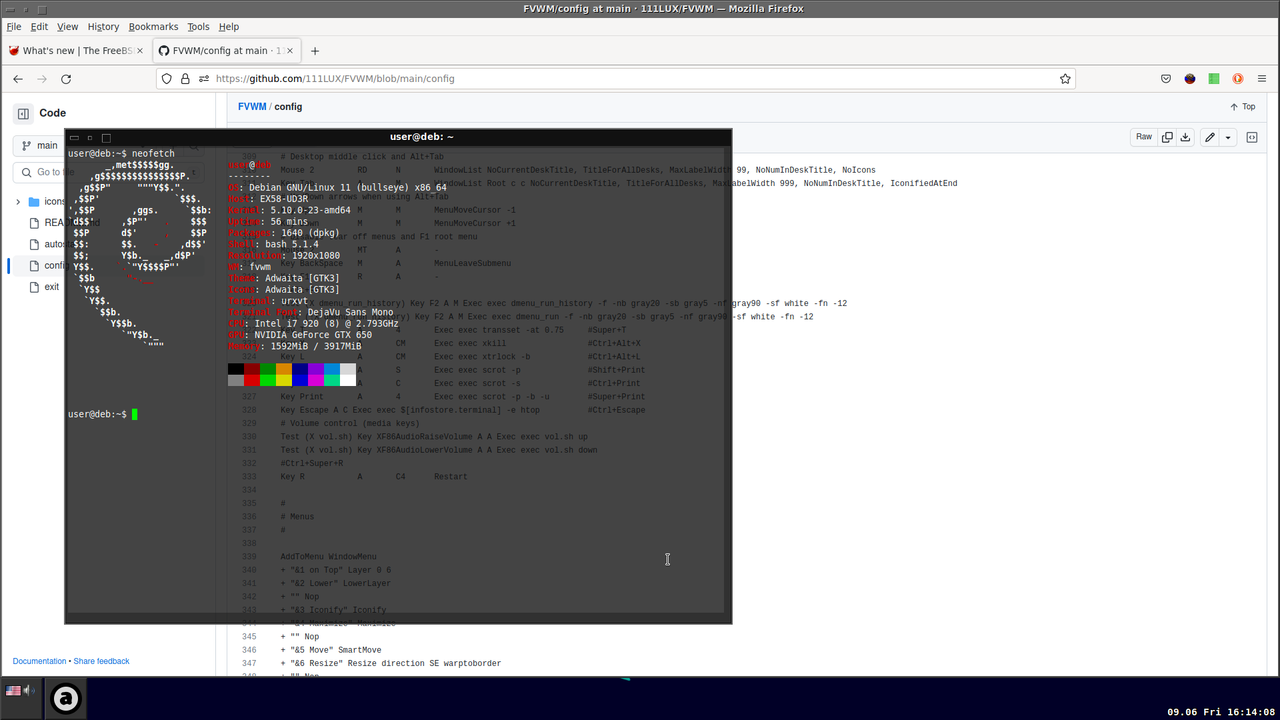The image size is (1280, 720).
Task: Open the DuckDuckGo extension icon
Action: (x=1237, y=79)
